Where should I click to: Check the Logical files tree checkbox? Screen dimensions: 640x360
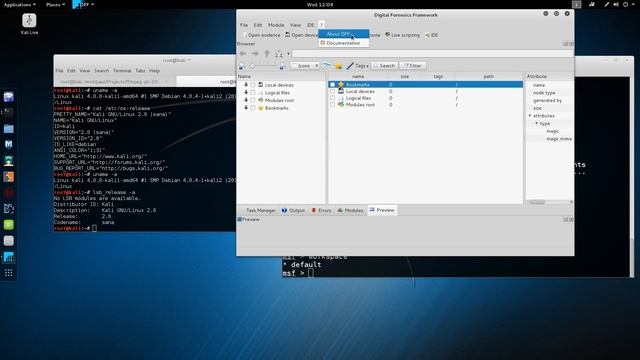click(253, 93)
